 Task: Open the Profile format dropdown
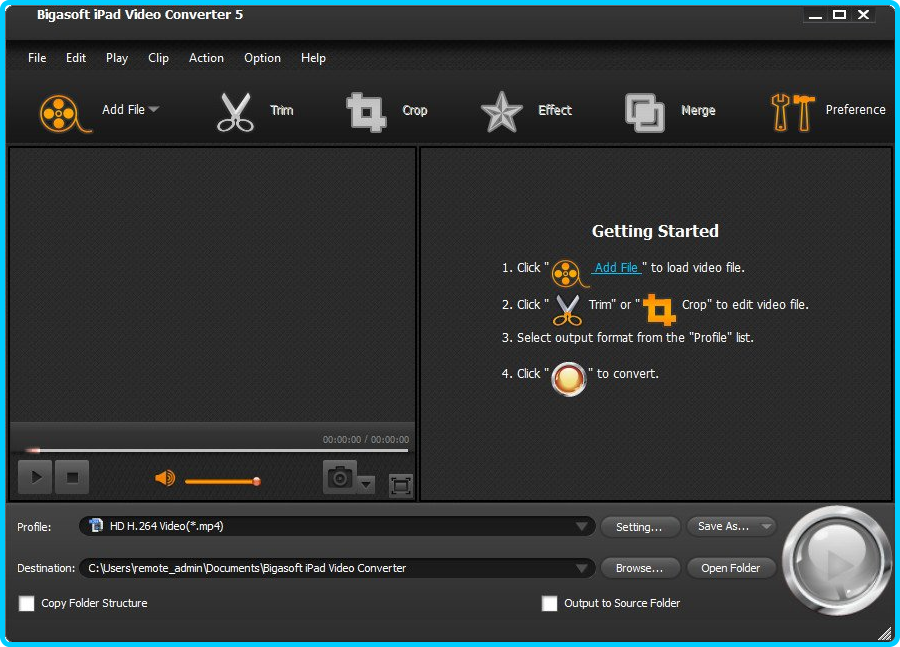click(581, 526)
